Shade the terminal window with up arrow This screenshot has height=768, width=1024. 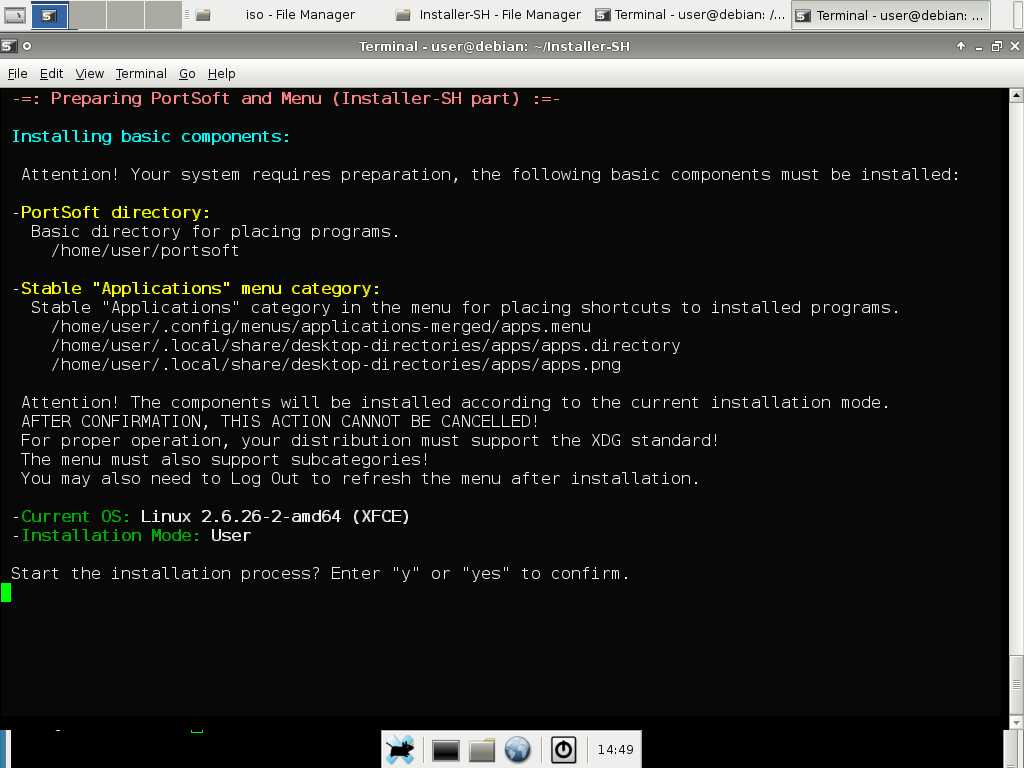[961, 46]
